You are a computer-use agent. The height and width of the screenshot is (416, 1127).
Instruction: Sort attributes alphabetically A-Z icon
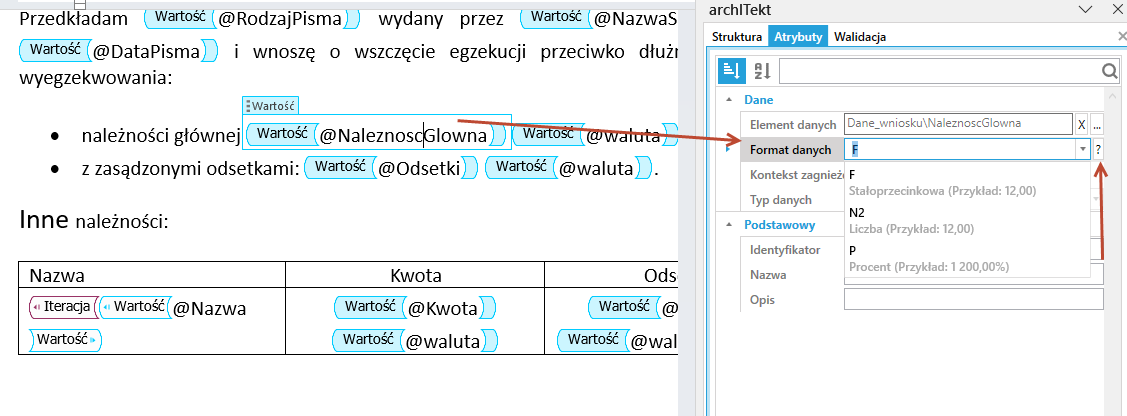761,70
